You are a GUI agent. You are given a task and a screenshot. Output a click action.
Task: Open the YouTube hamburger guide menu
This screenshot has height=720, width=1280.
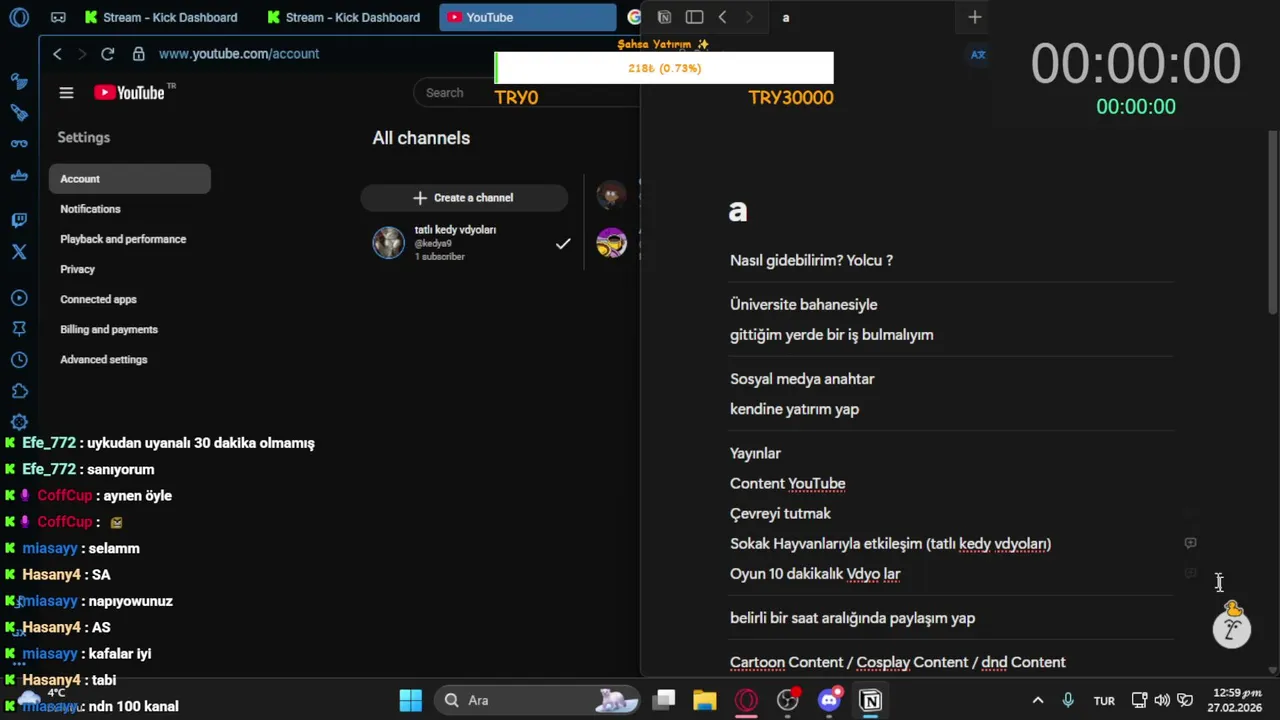pyautogui.click(x=66, y=93)
